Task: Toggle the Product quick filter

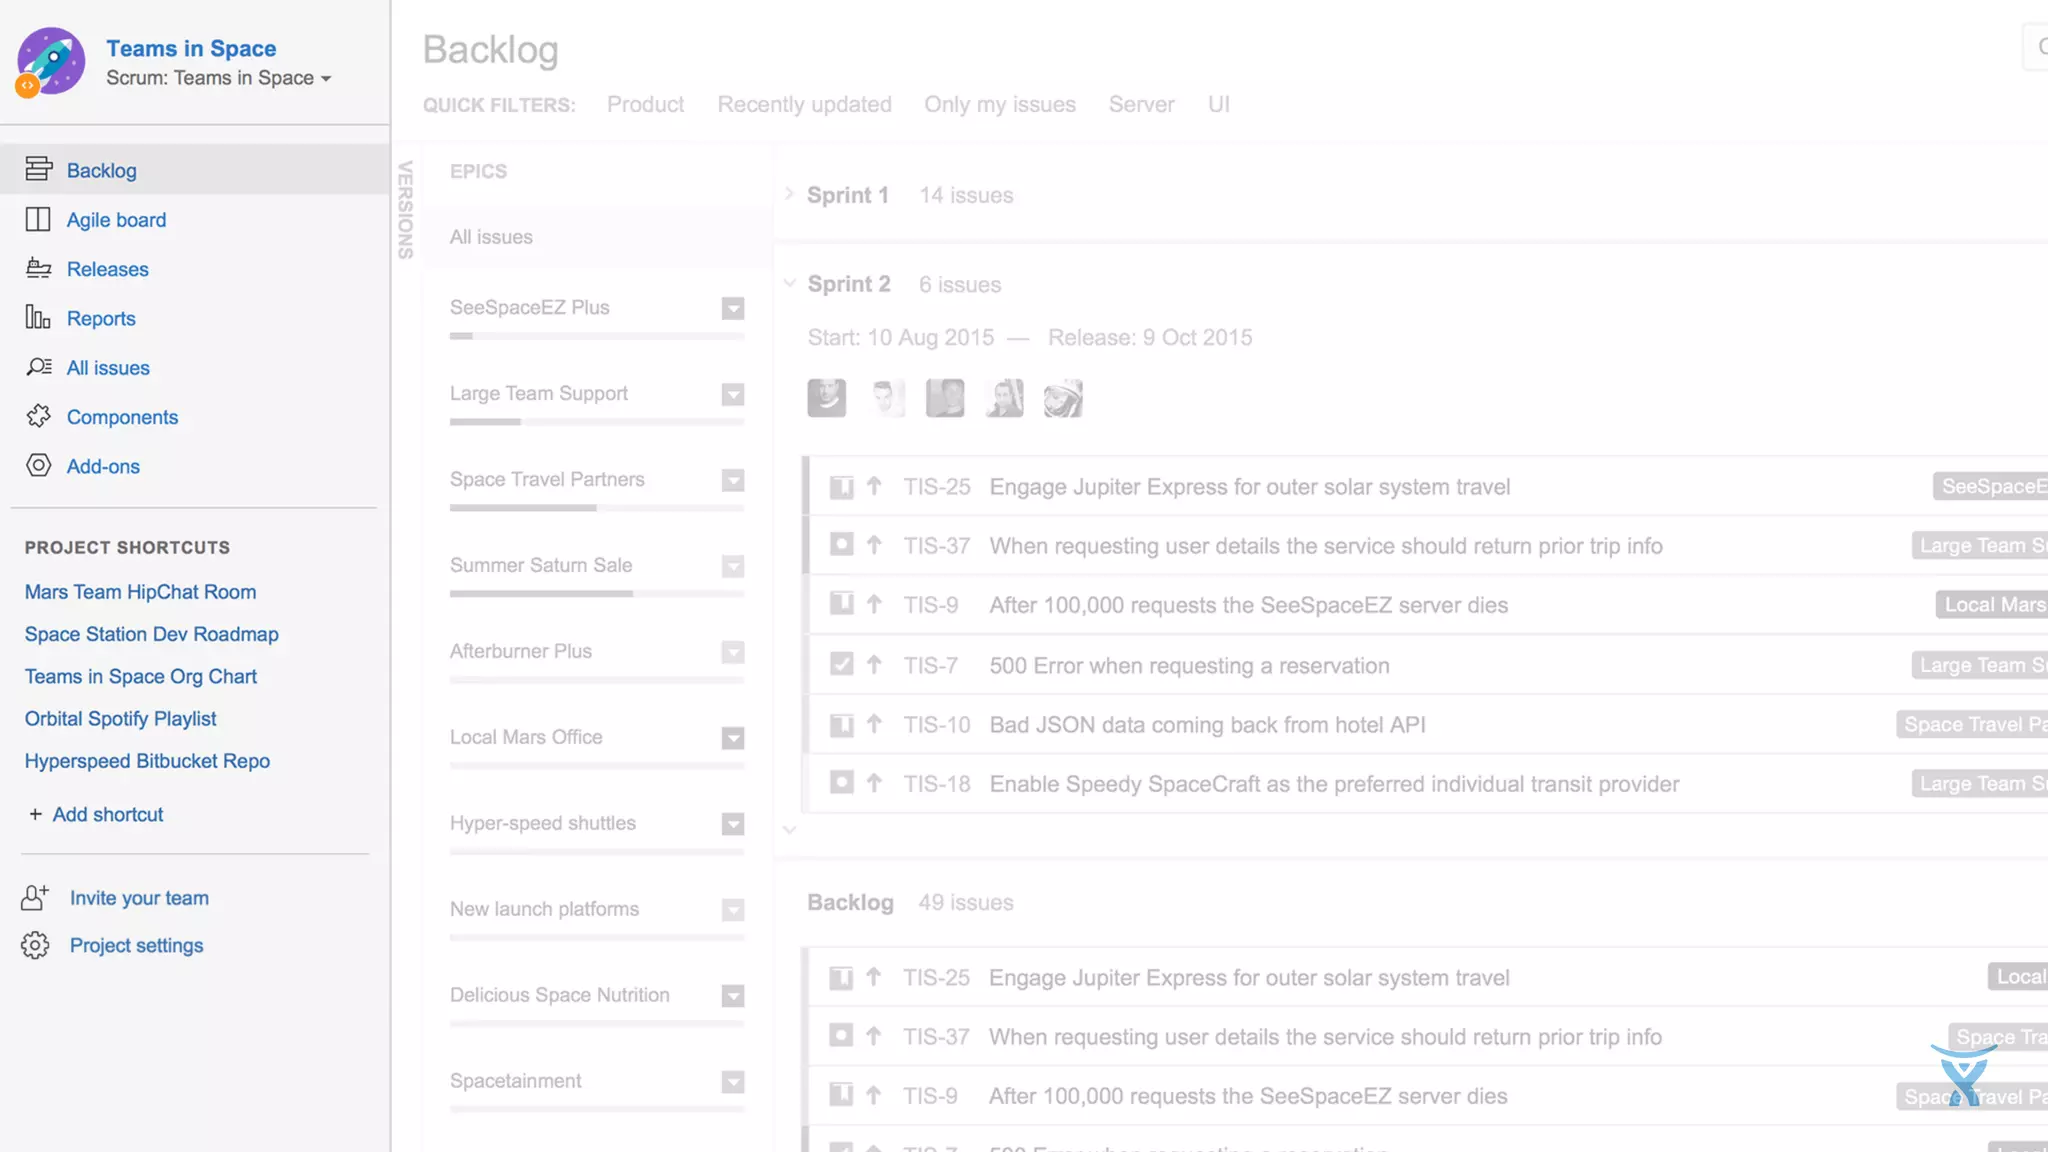Action: pos(645,104)
